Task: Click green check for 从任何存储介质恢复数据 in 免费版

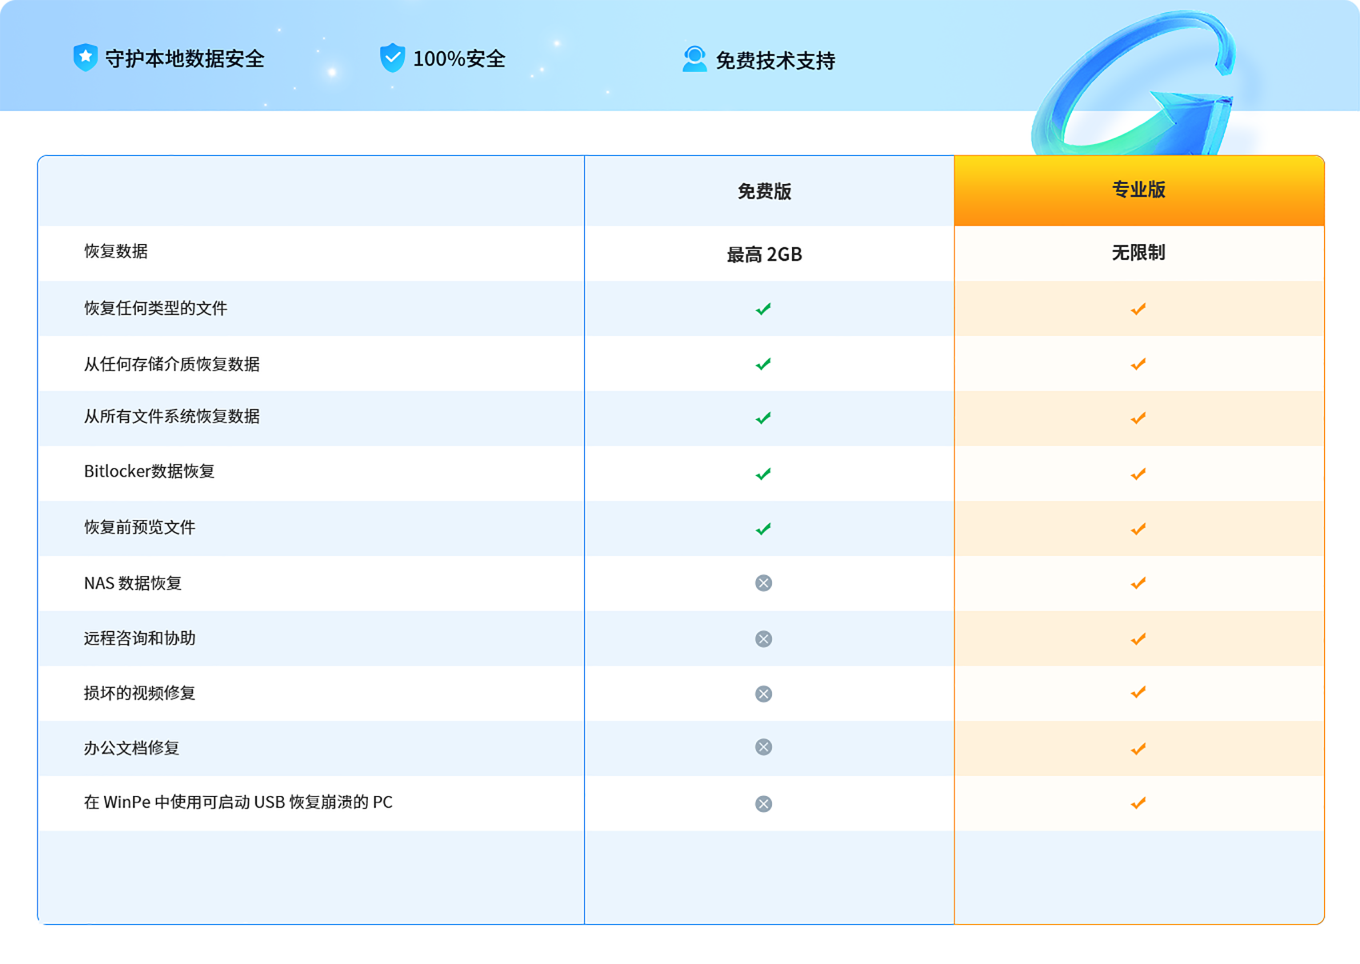Action: click(763, 364)
